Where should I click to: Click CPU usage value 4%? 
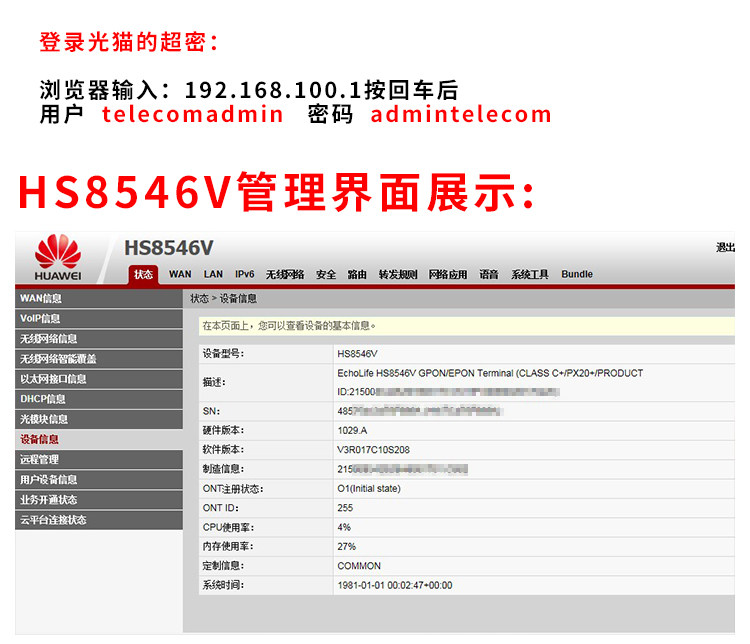[344, 527]
